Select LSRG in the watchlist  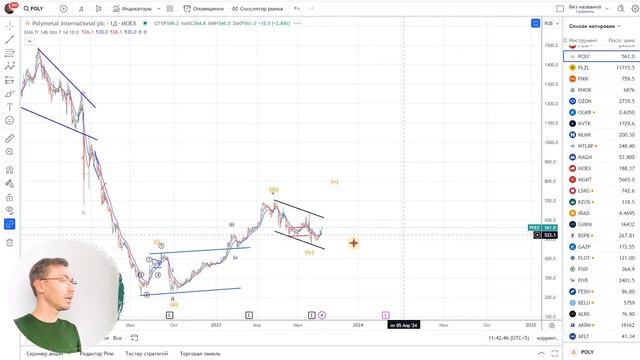pyautogui.click(x=602, y=191)
